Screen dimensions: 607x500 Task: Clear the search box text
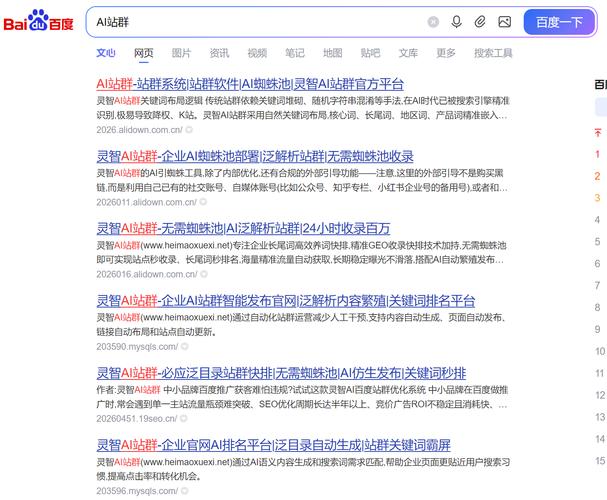tap(433, 22)
